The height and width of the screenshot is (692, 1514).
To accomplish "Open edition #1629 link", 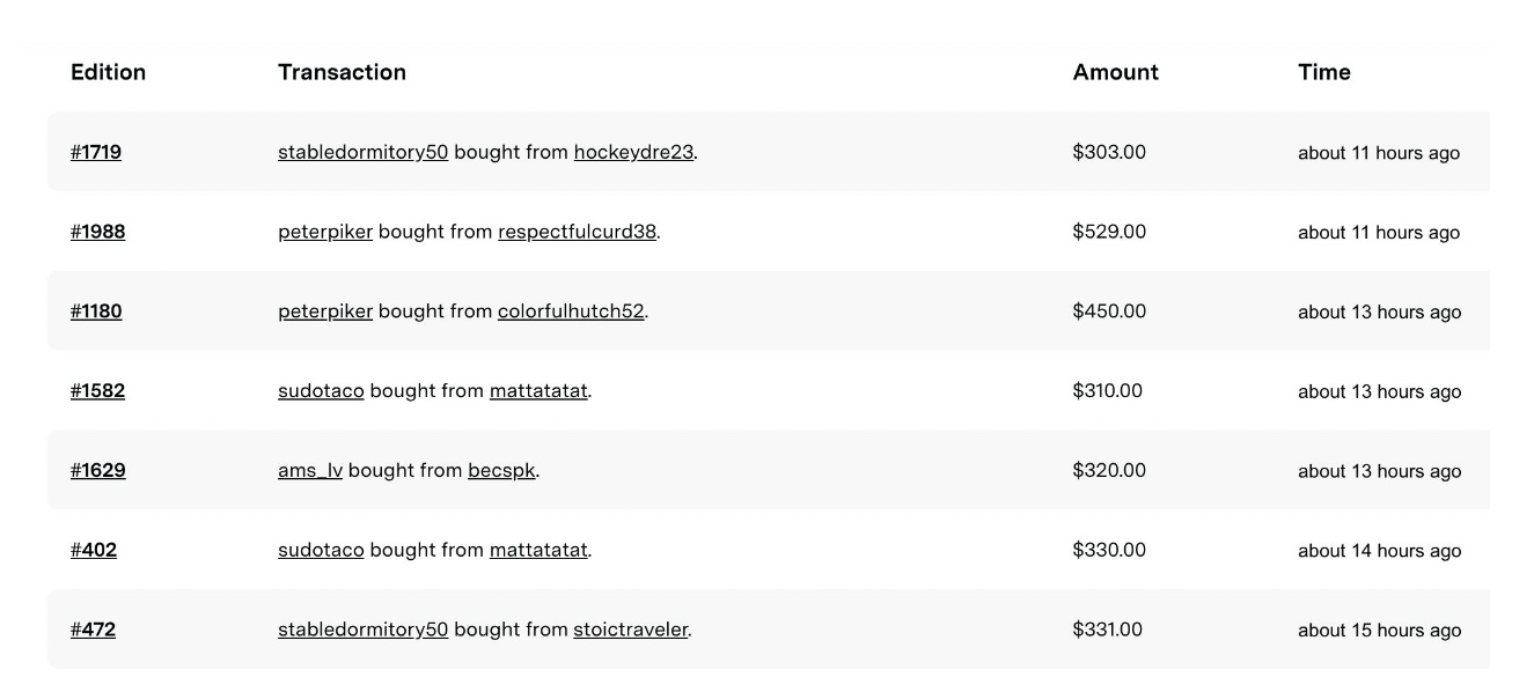I will [97, 471].
